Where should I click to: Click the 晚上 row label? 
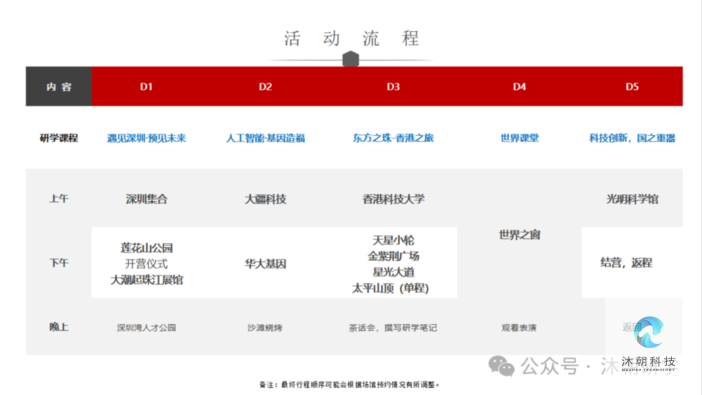pos(59,327)
